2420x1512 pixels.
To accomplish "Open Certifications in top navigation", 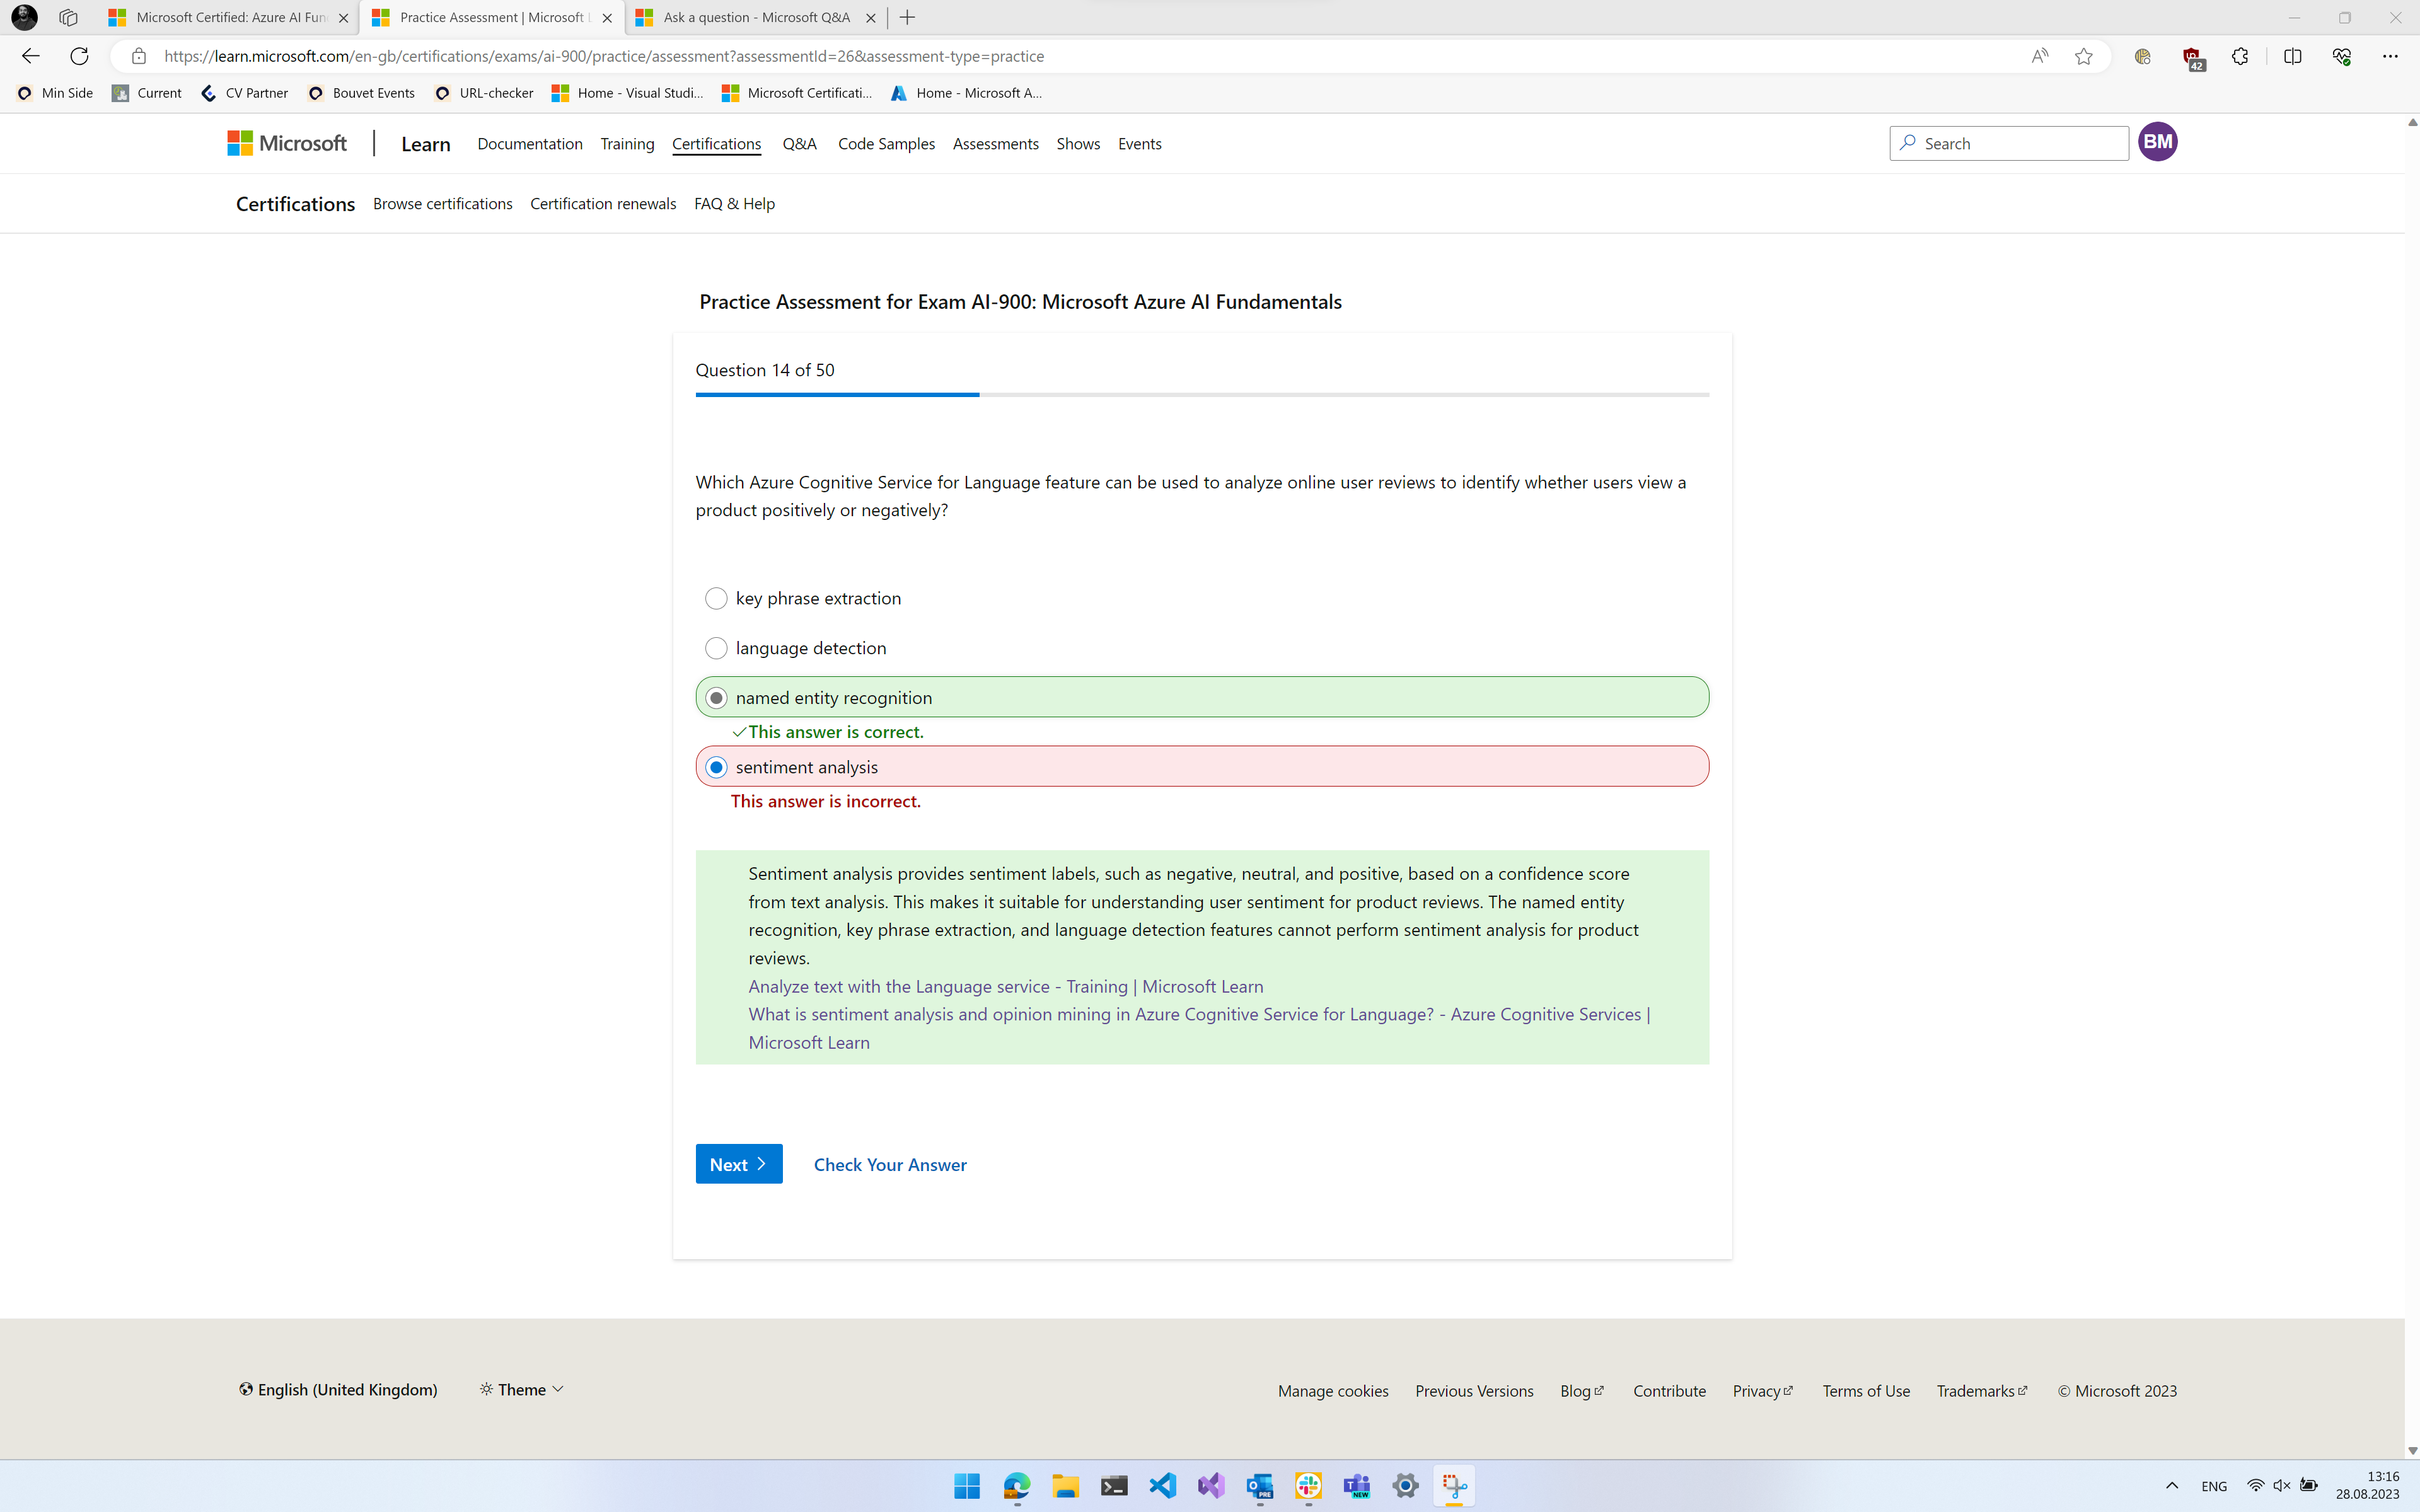I will (x=716, y=143).
